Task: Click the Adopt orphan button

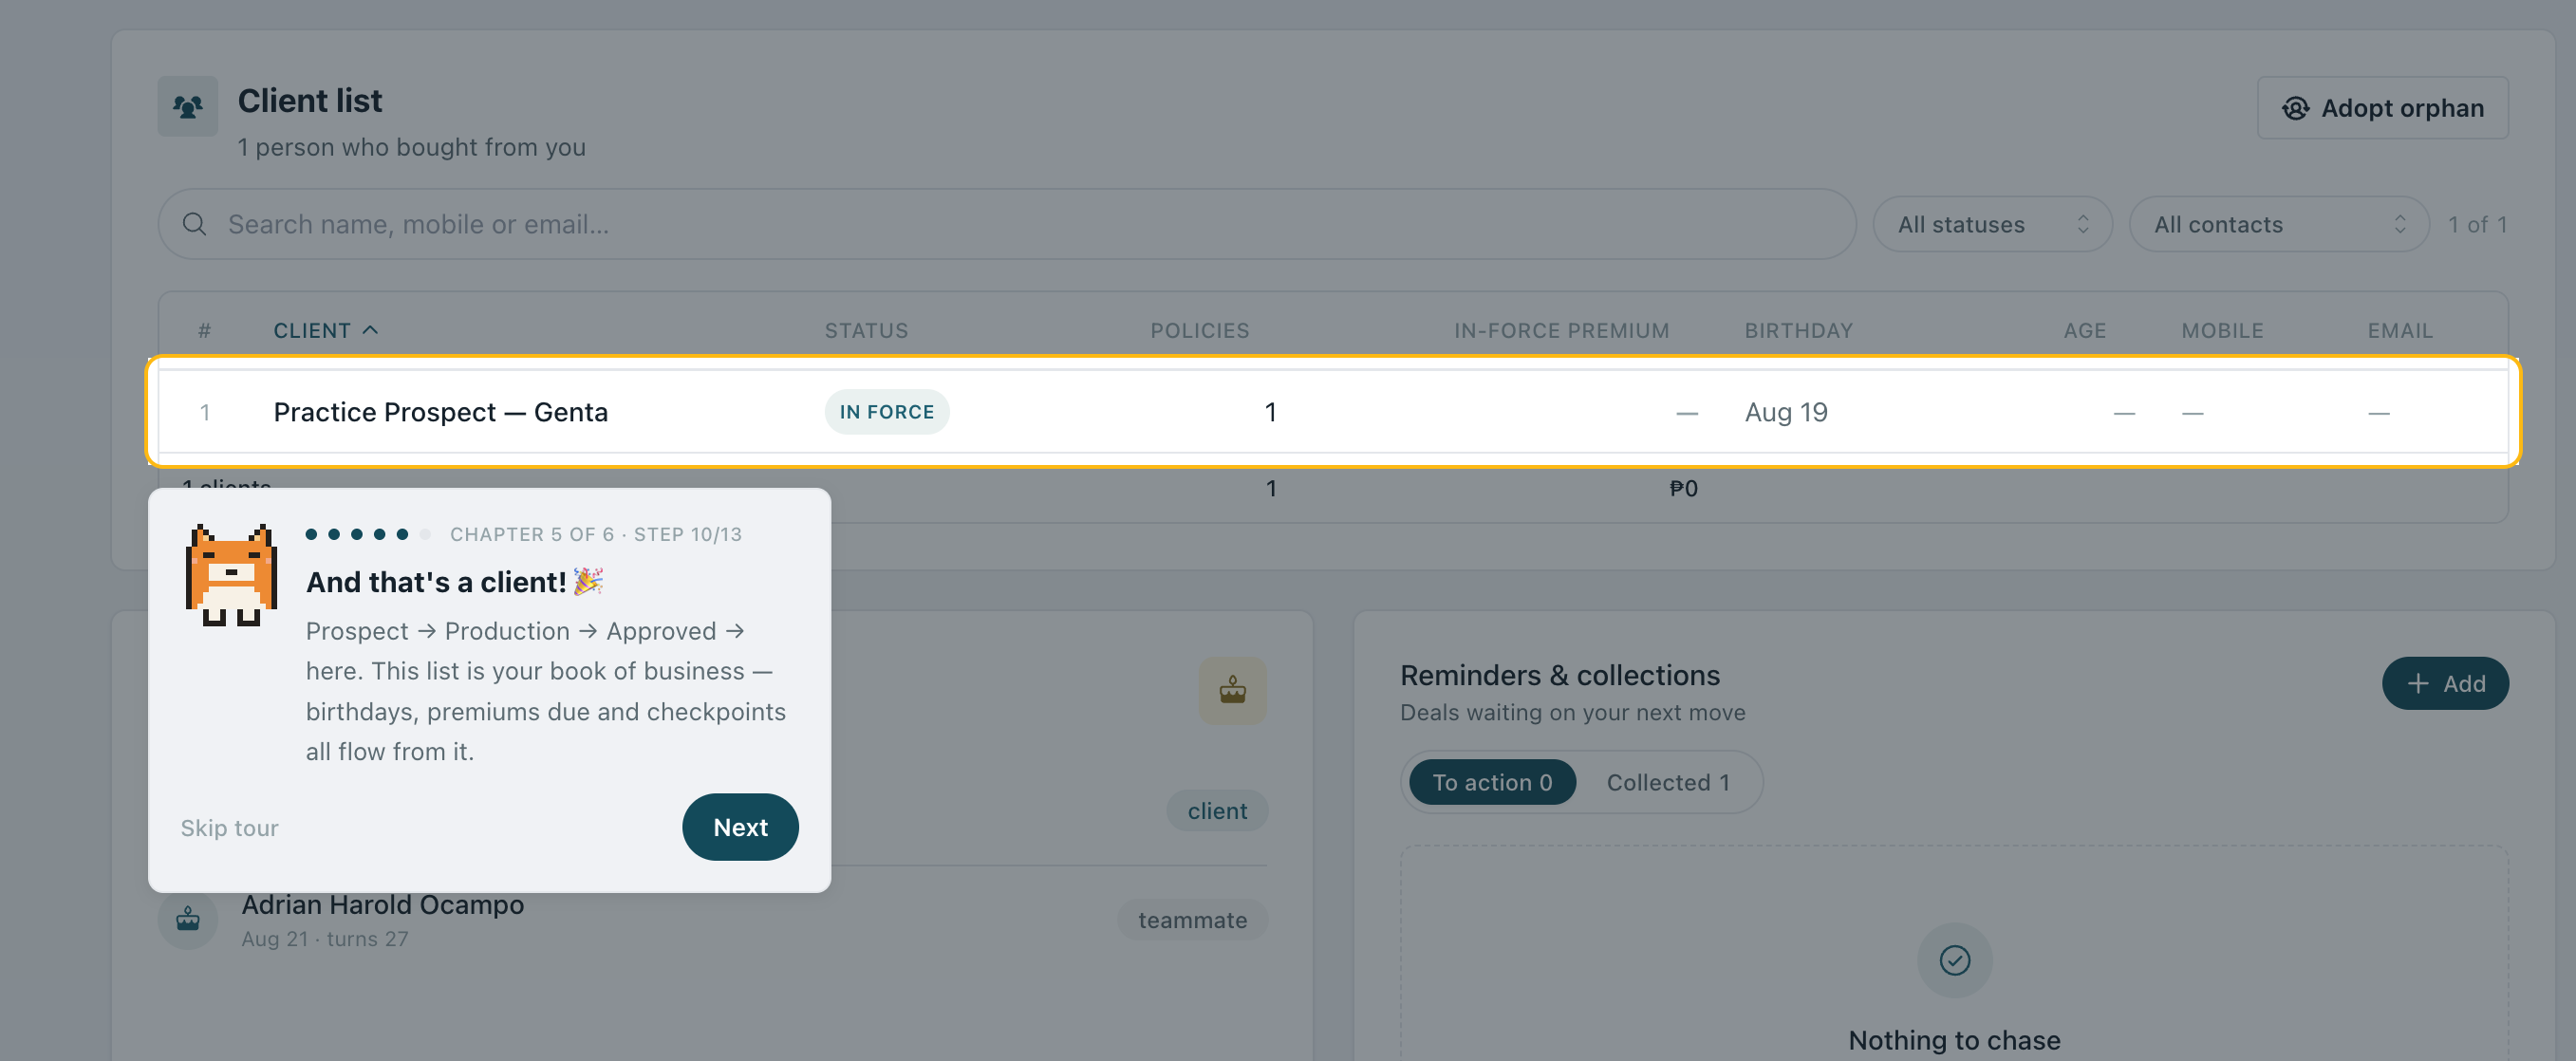Action: [2382, 108]
